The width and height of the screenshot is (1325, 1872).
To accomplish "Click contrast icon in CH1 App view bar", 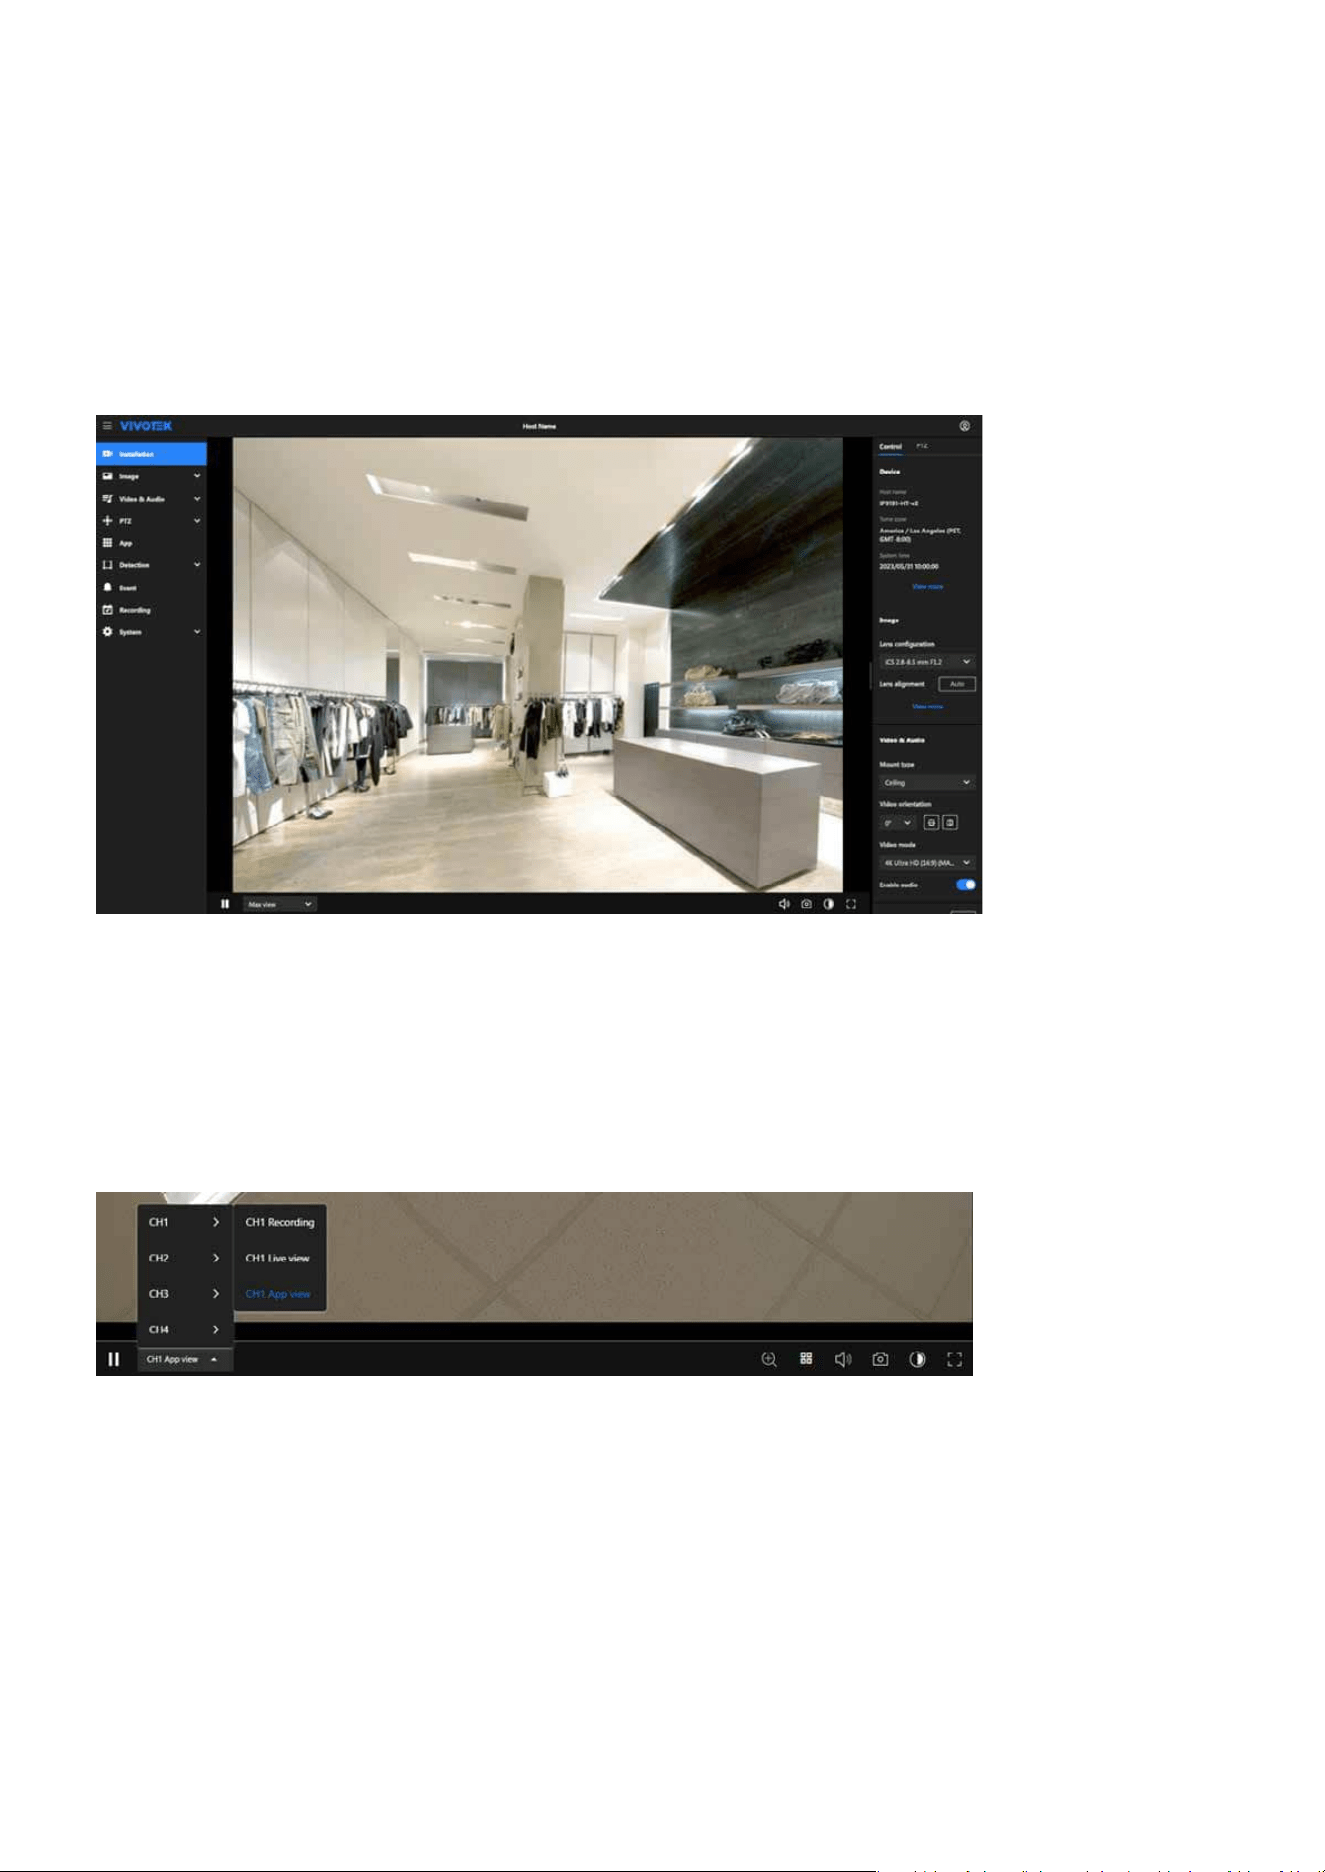I will pyautogui.click(x=917, y=1359).
